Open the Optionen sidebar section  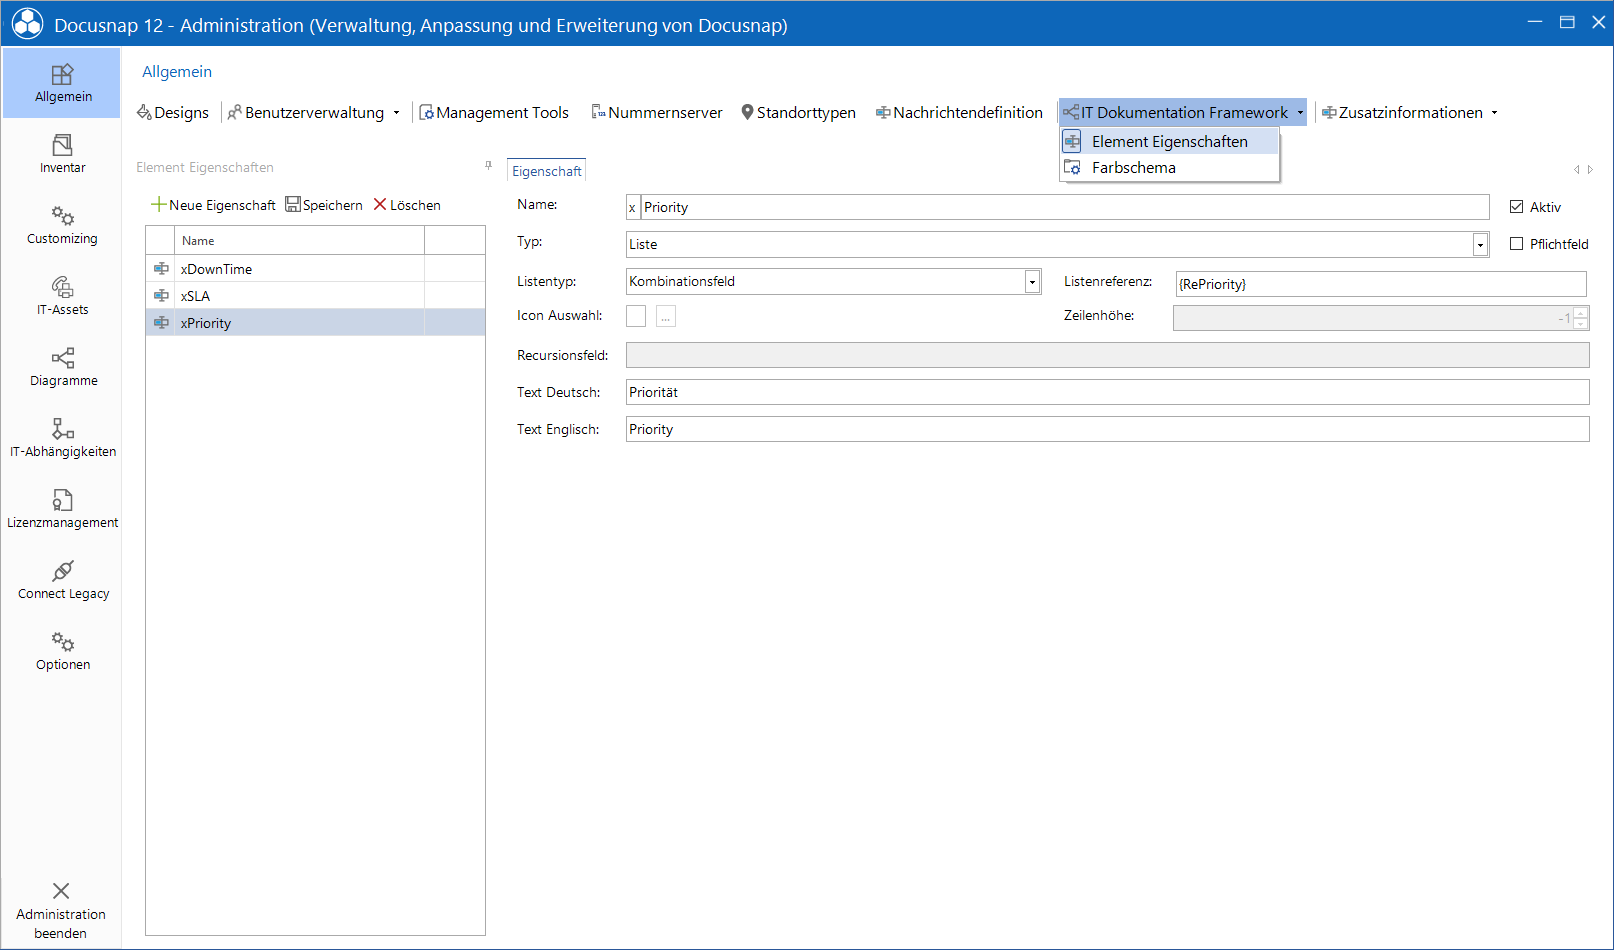click(62, 651)
